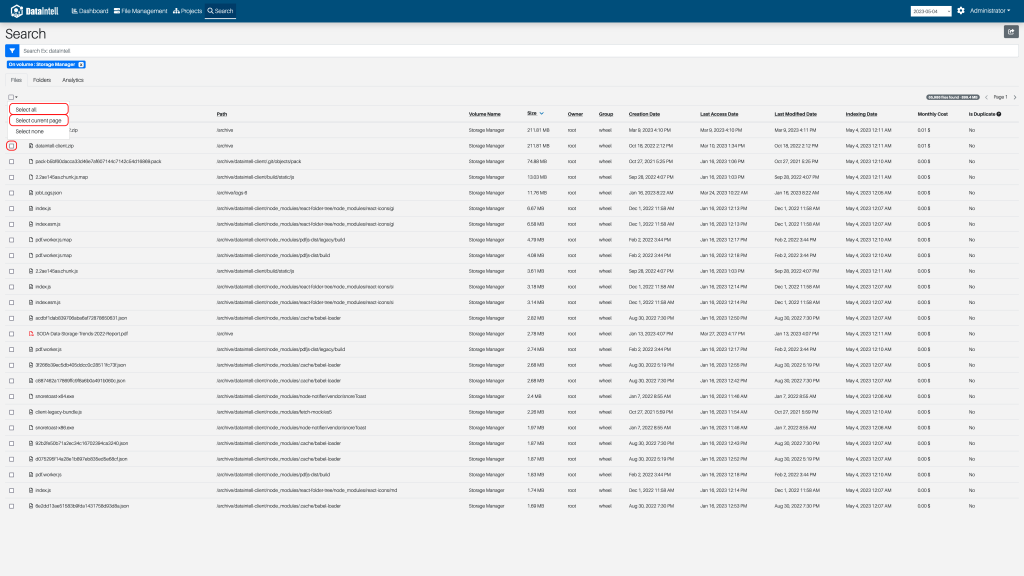Open the Dashboard nav item

[x=90, y=11]
